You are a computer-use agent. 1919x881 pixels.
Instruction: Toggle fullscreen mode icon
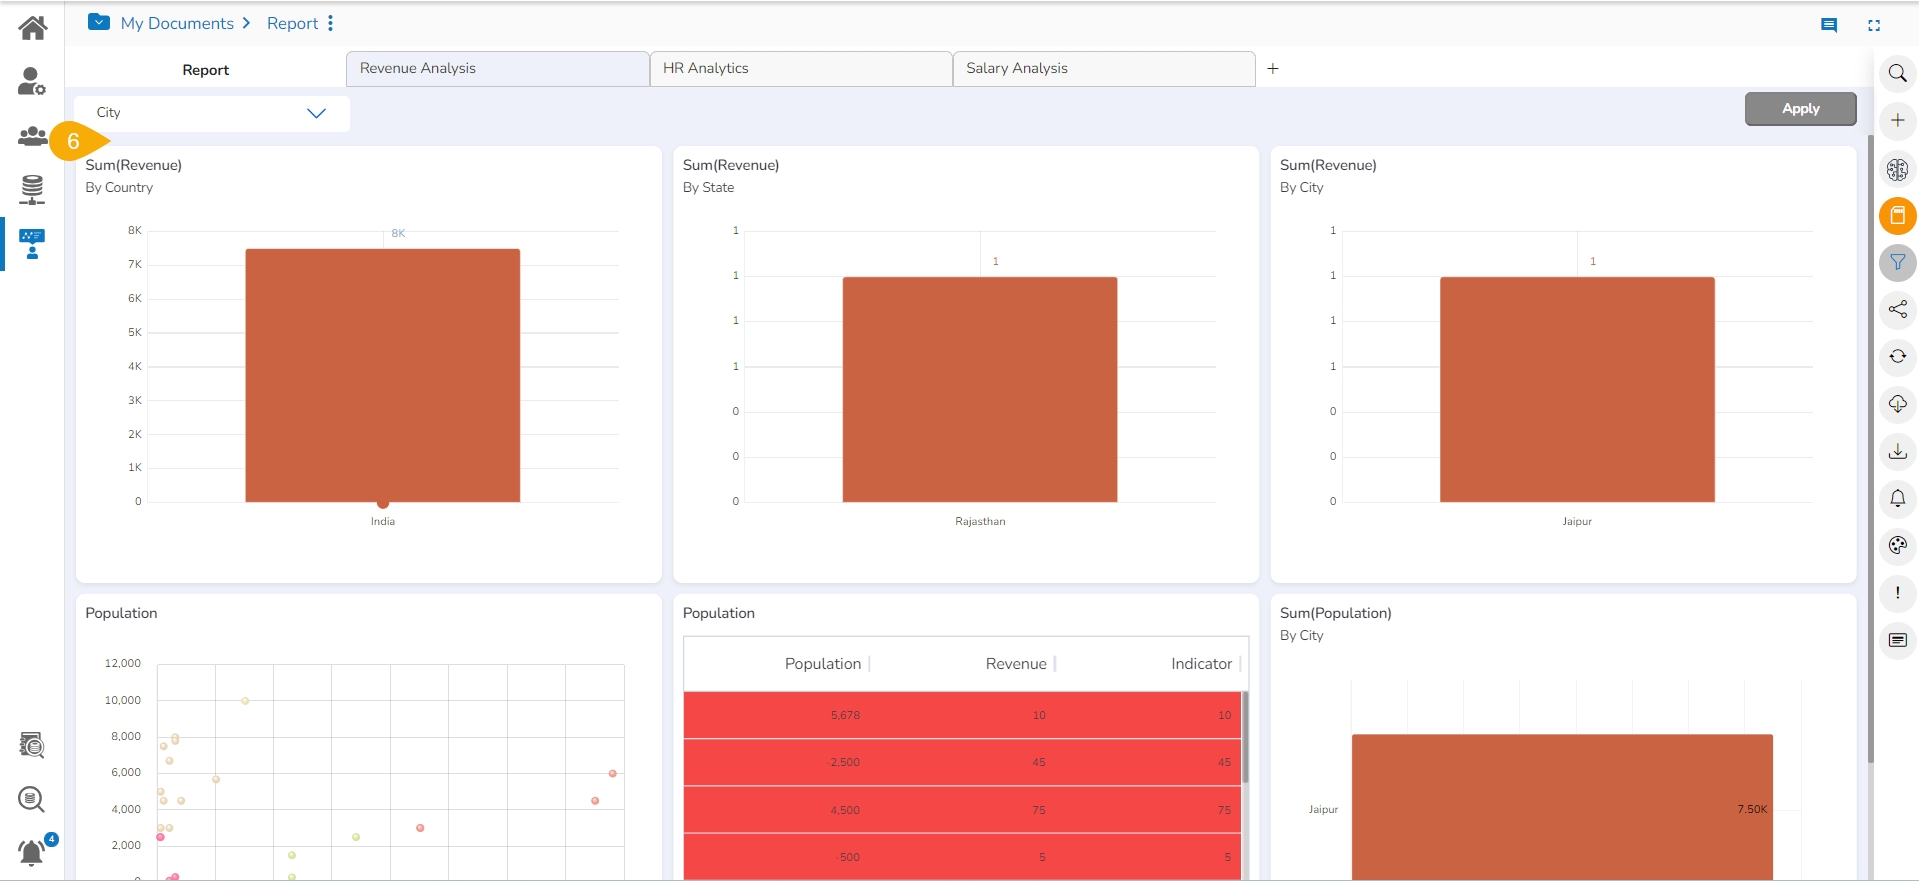click(1874, 26)
